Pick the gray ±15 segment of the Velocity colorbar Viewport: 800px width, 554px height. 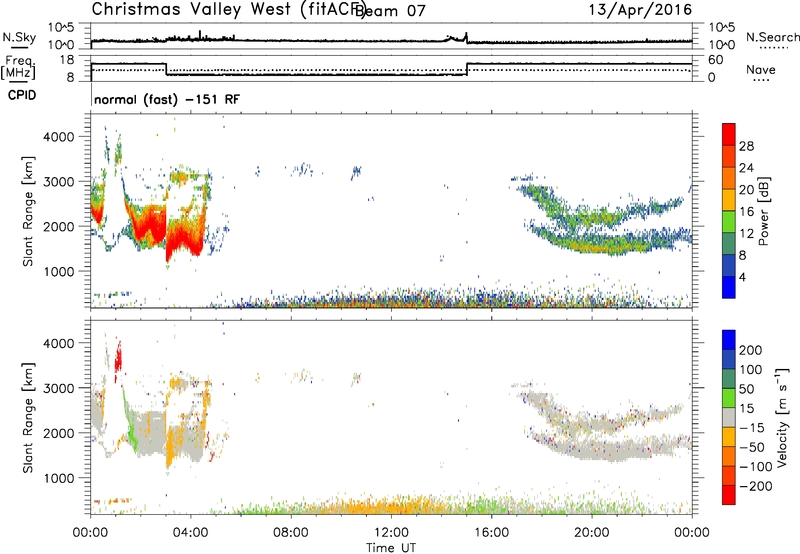tap(729, 418)
